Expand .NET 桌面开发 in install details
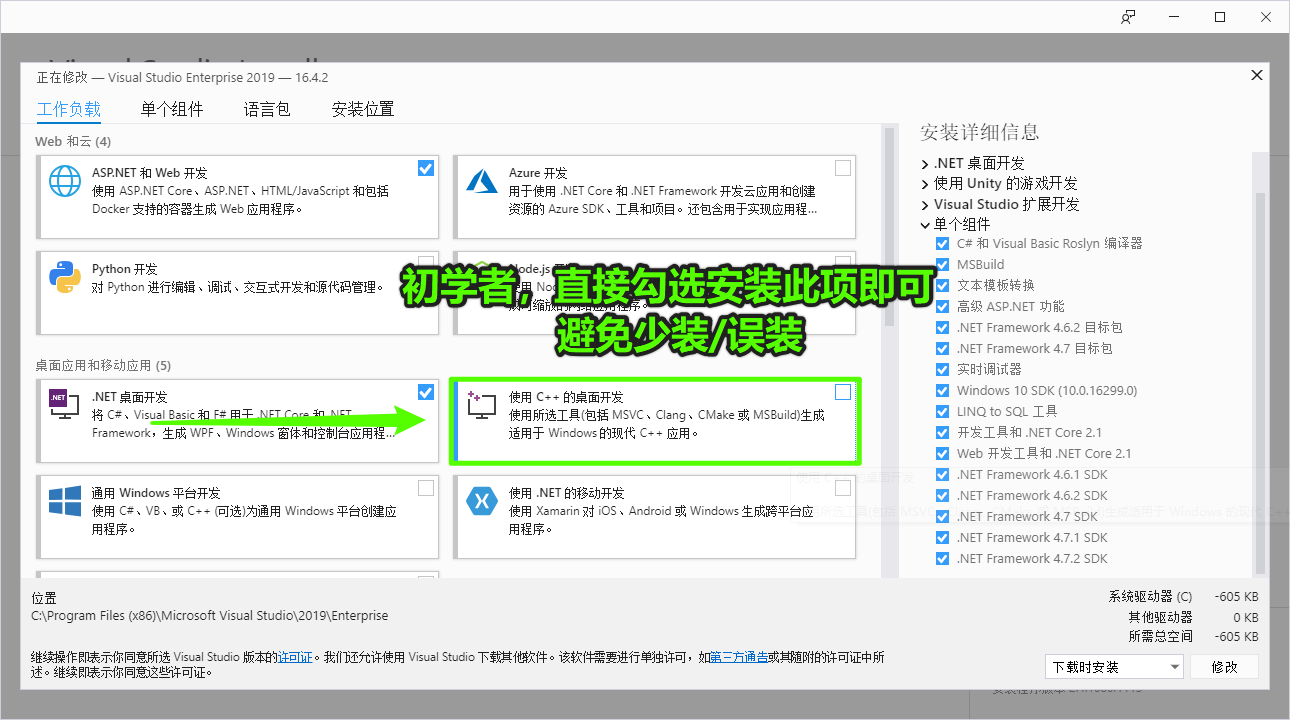Screen dimensions: 1290x720 click(x=925, y=163)
